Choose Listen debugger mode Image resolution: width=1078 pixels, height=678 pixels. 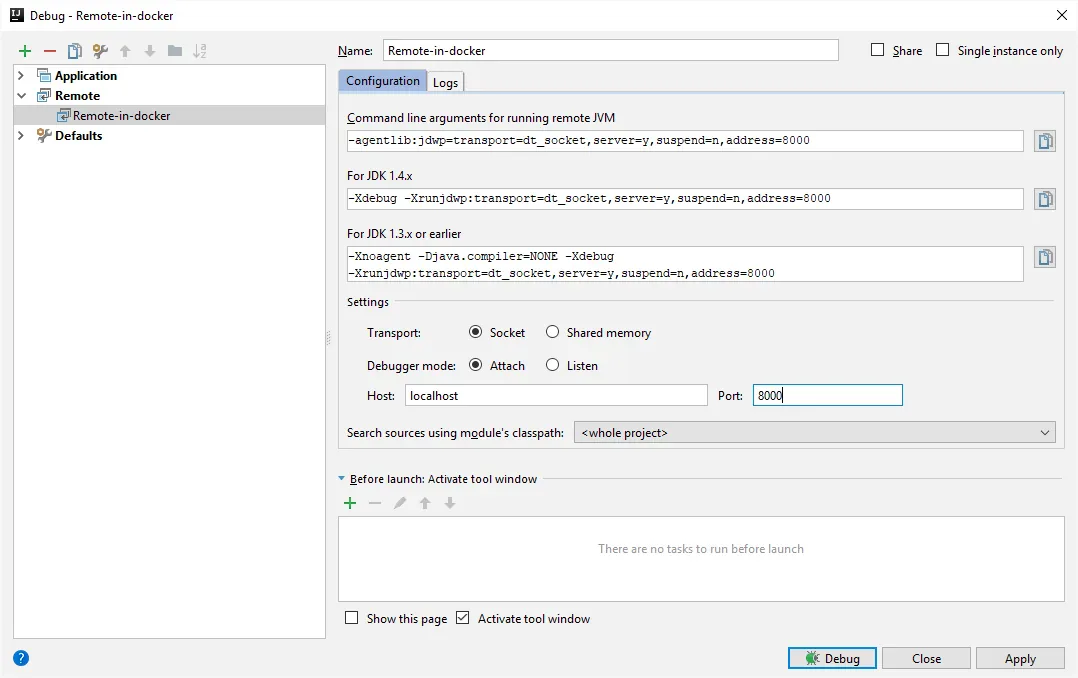[552, 365]
